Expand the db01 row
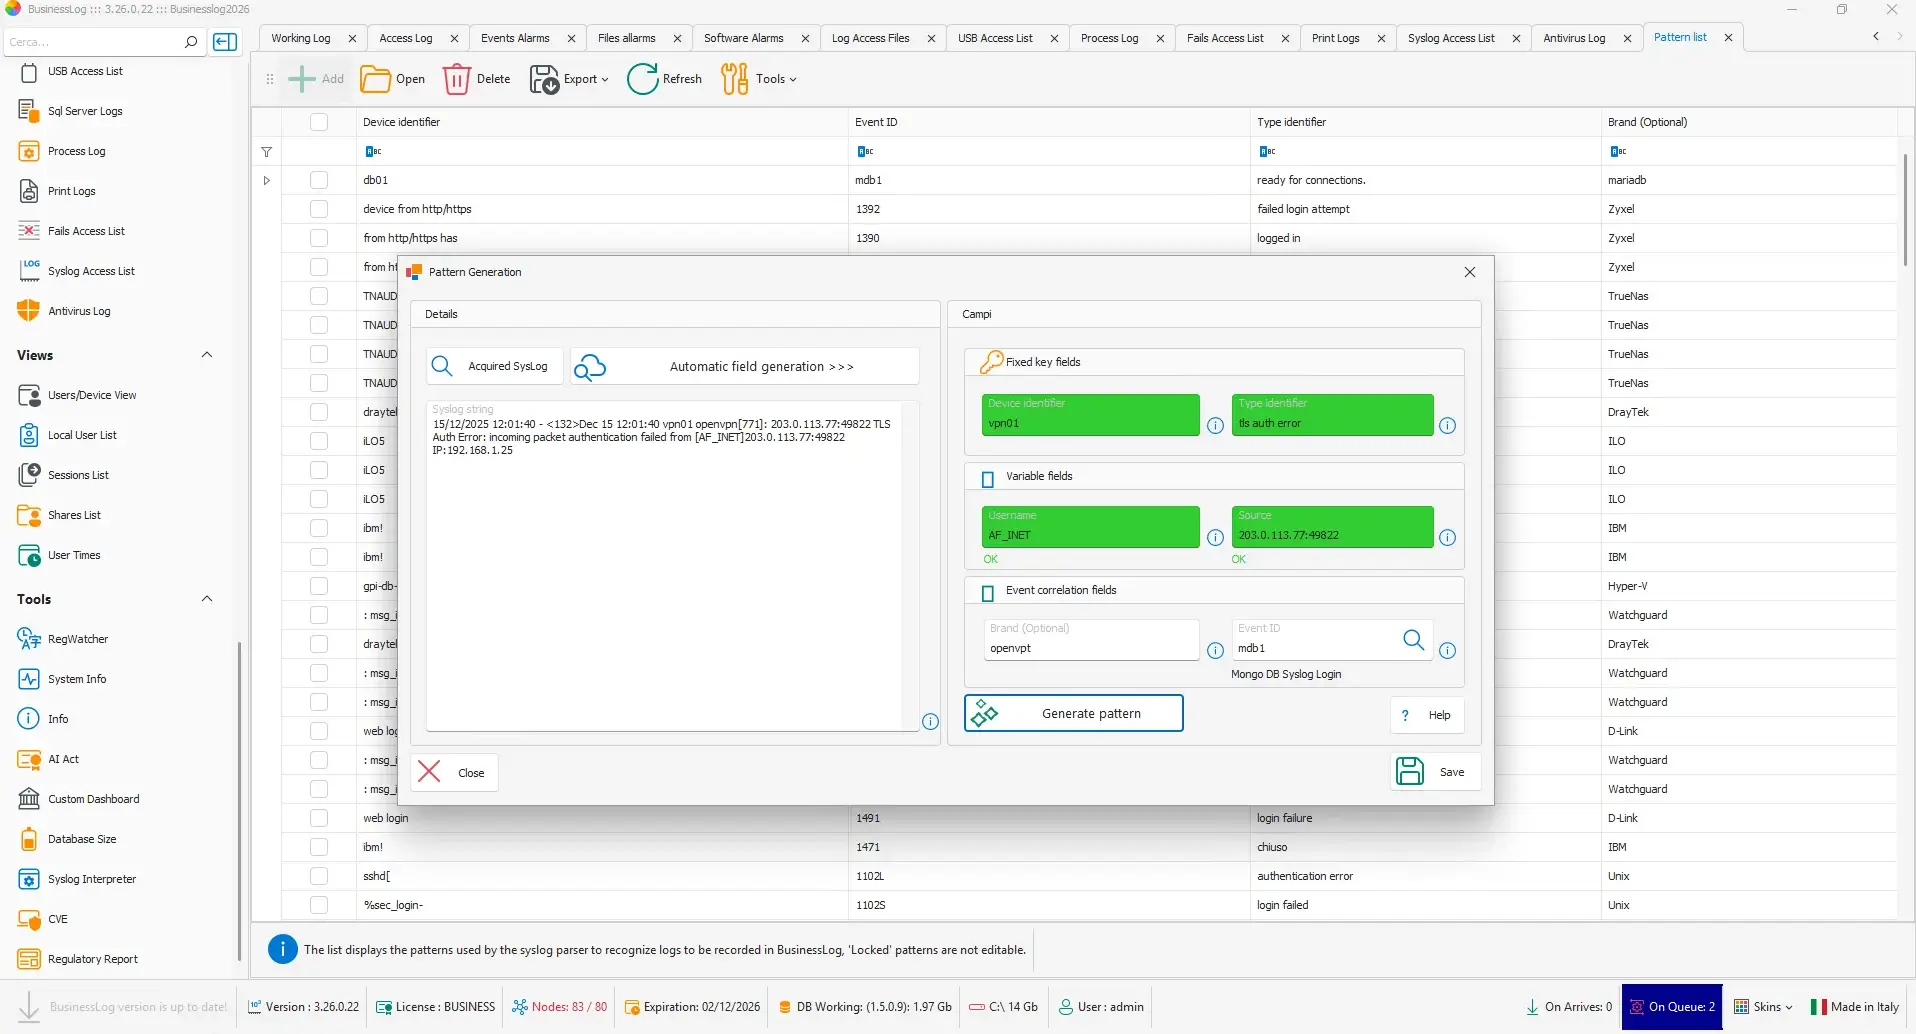The image size is (1916, 1034). (x=267, y=181)
